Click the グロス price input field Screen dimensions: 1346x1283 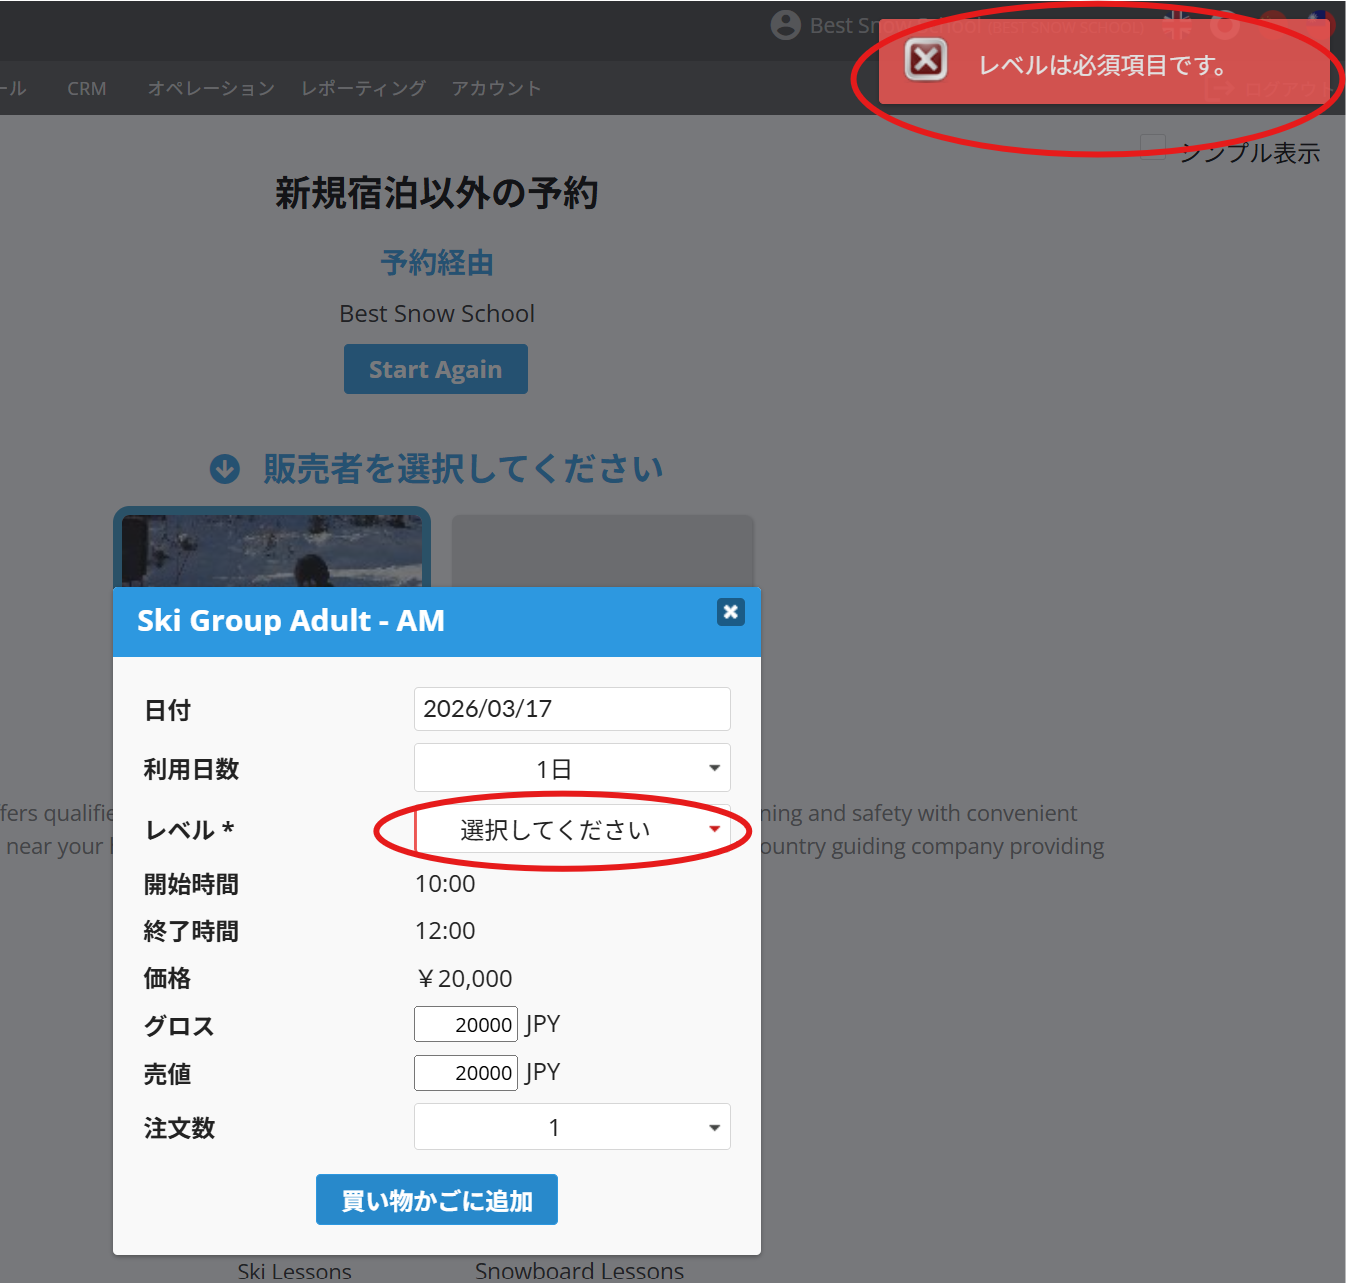pos(465,1024)
